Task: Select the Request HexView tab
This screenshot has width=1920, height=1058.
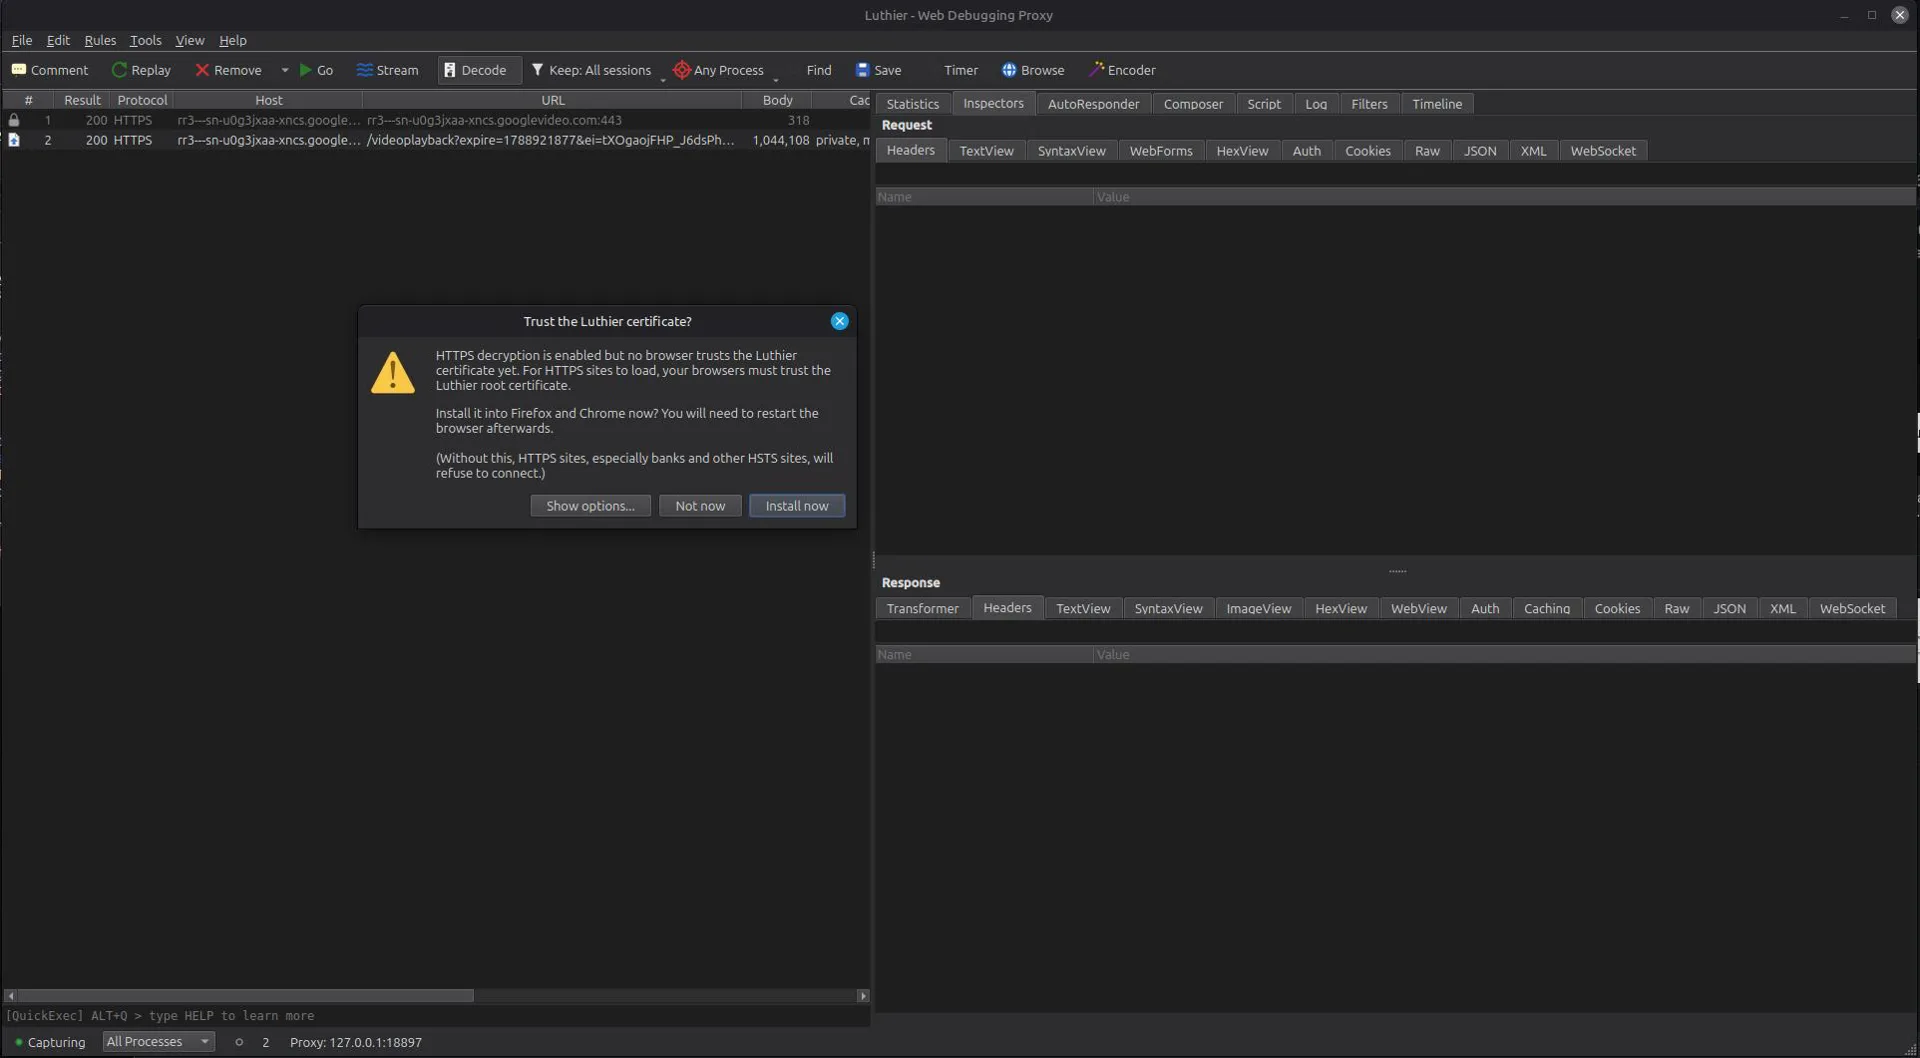Action: (1242, 151)
